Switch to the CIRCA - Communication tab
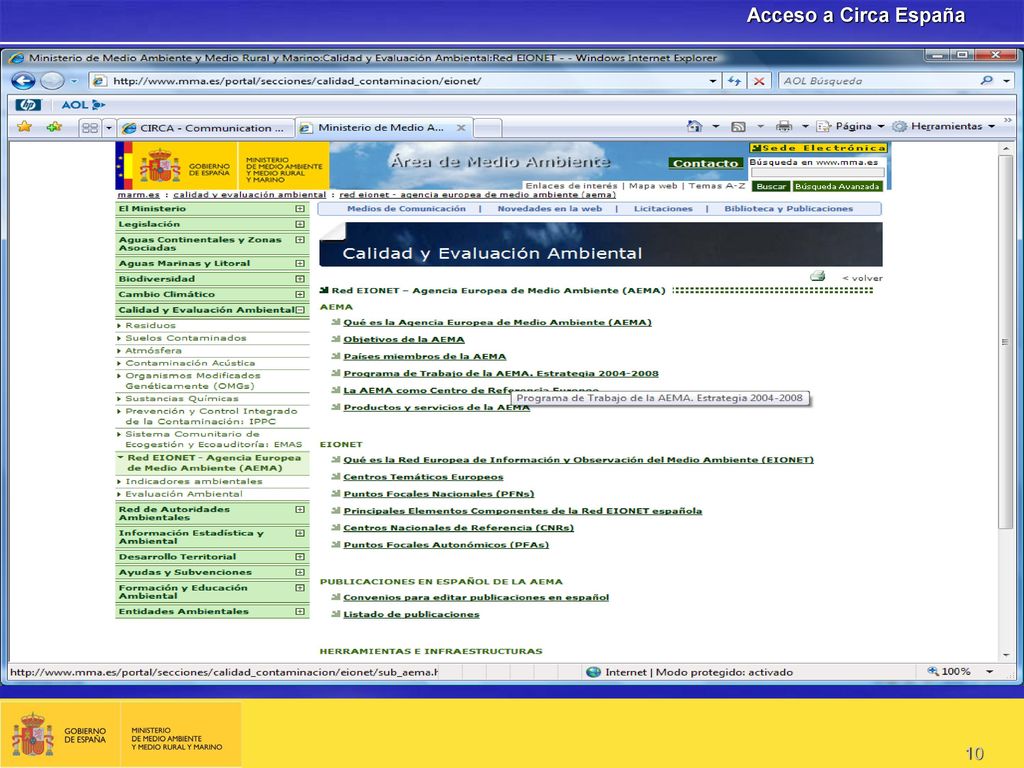Screen dimensions: 1024x768 (x=206, y=128)
